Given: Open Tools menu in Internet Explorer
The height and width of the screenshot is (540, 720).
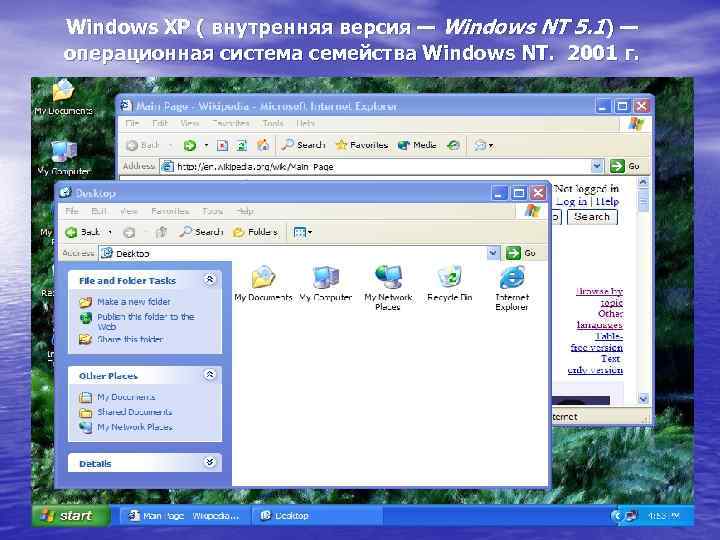Looking at the screenshot, I should pos(273,123).
